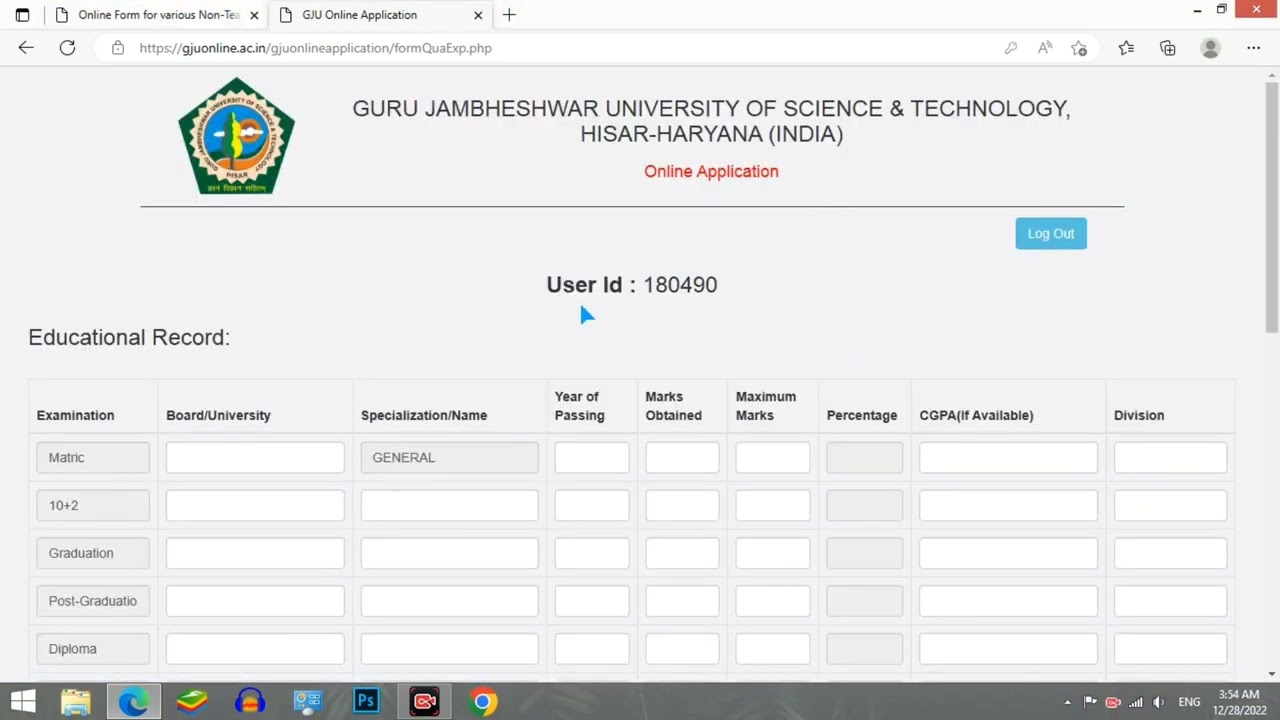Click Specialization/Name field for Post-Graduation
The height and width of the screenshot is (720, 1280).
pyautogui.click(x=449, y=601)
